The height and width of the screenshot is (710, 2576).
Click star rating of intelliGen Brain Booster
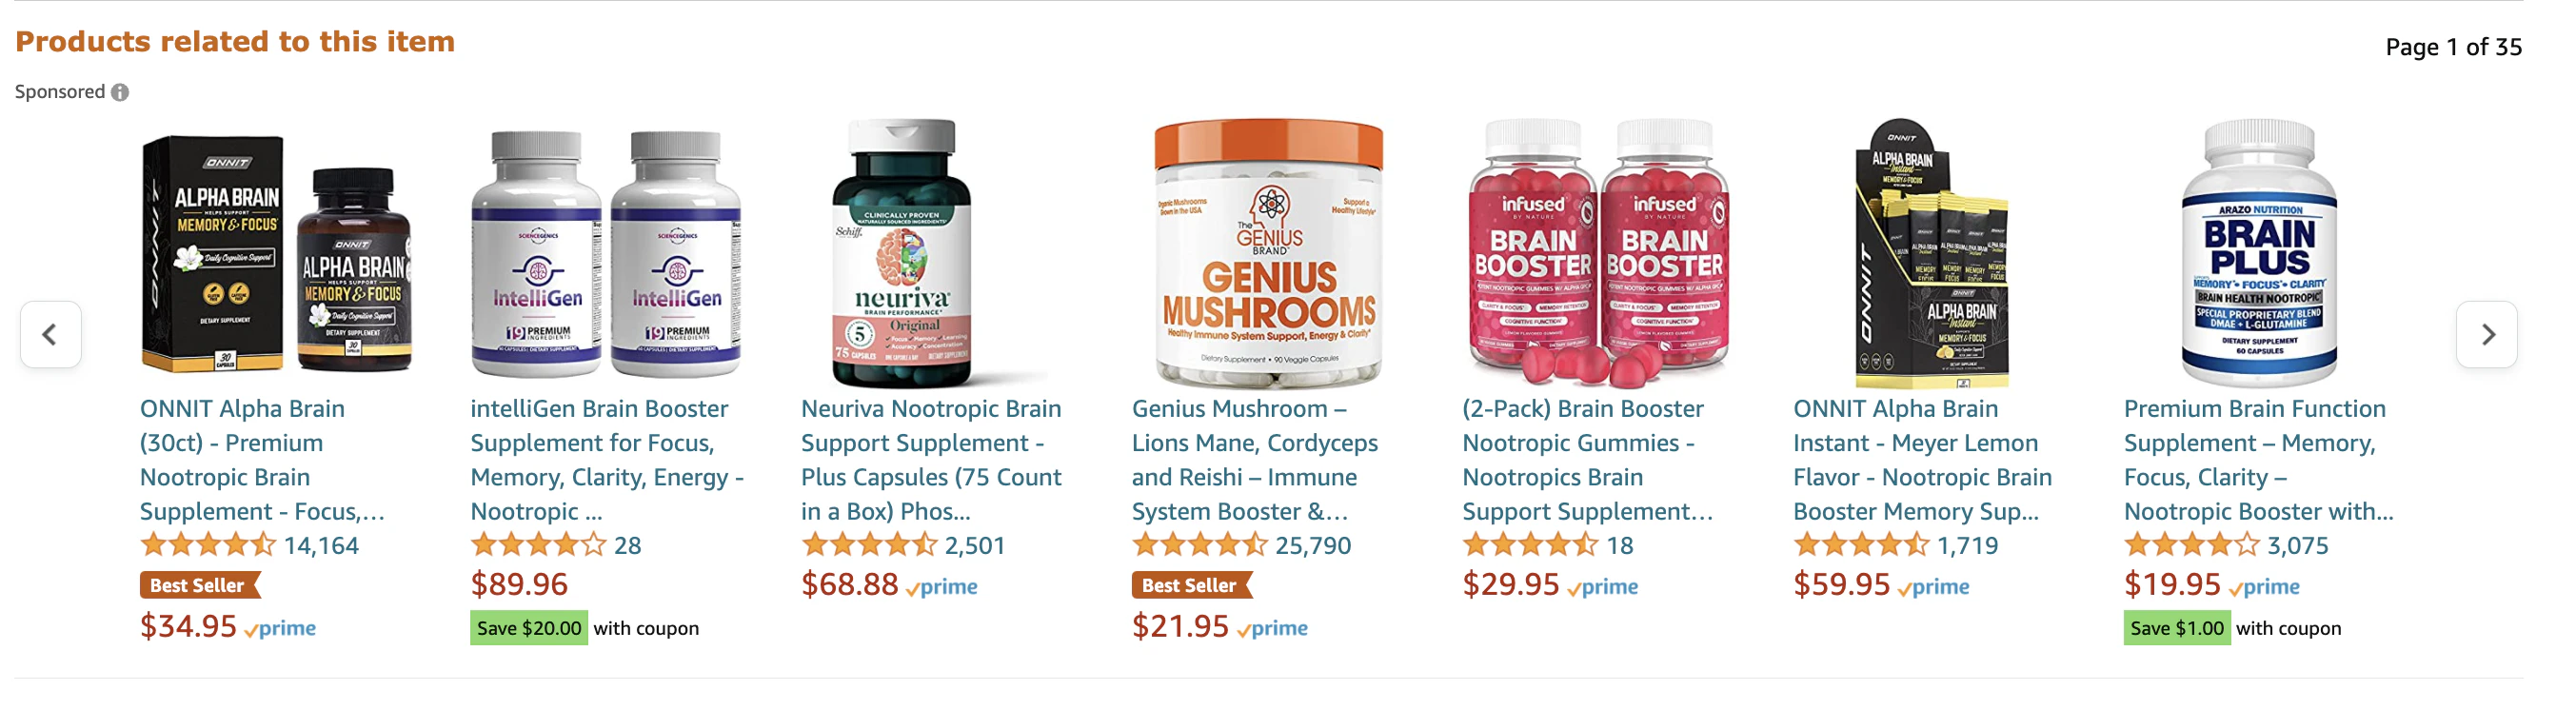538,545
